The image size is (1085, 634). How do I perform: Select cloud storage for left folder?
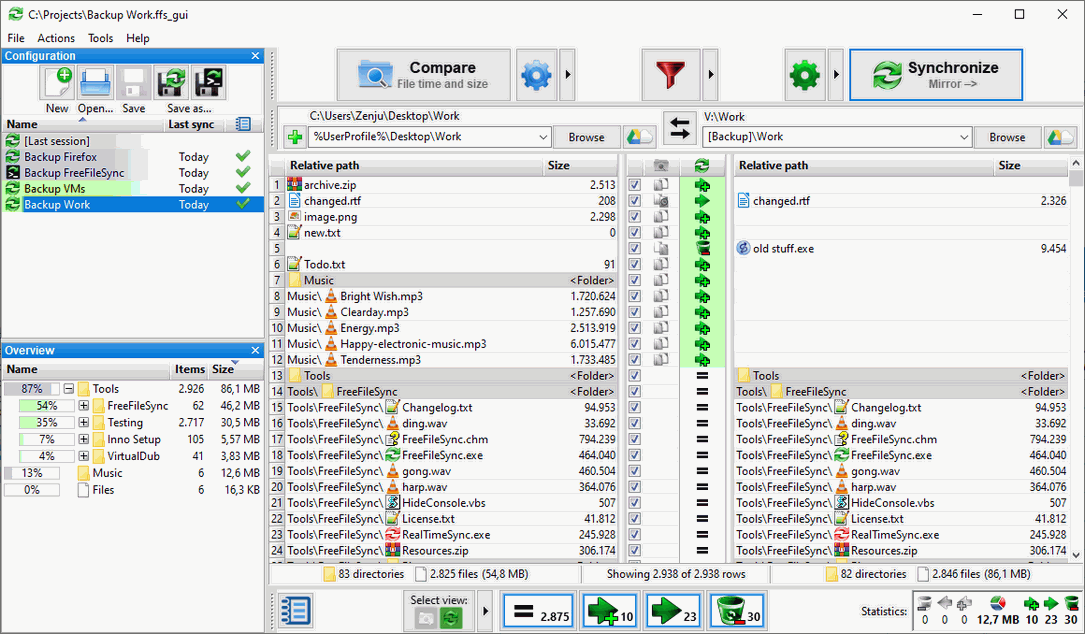point(639,137)
